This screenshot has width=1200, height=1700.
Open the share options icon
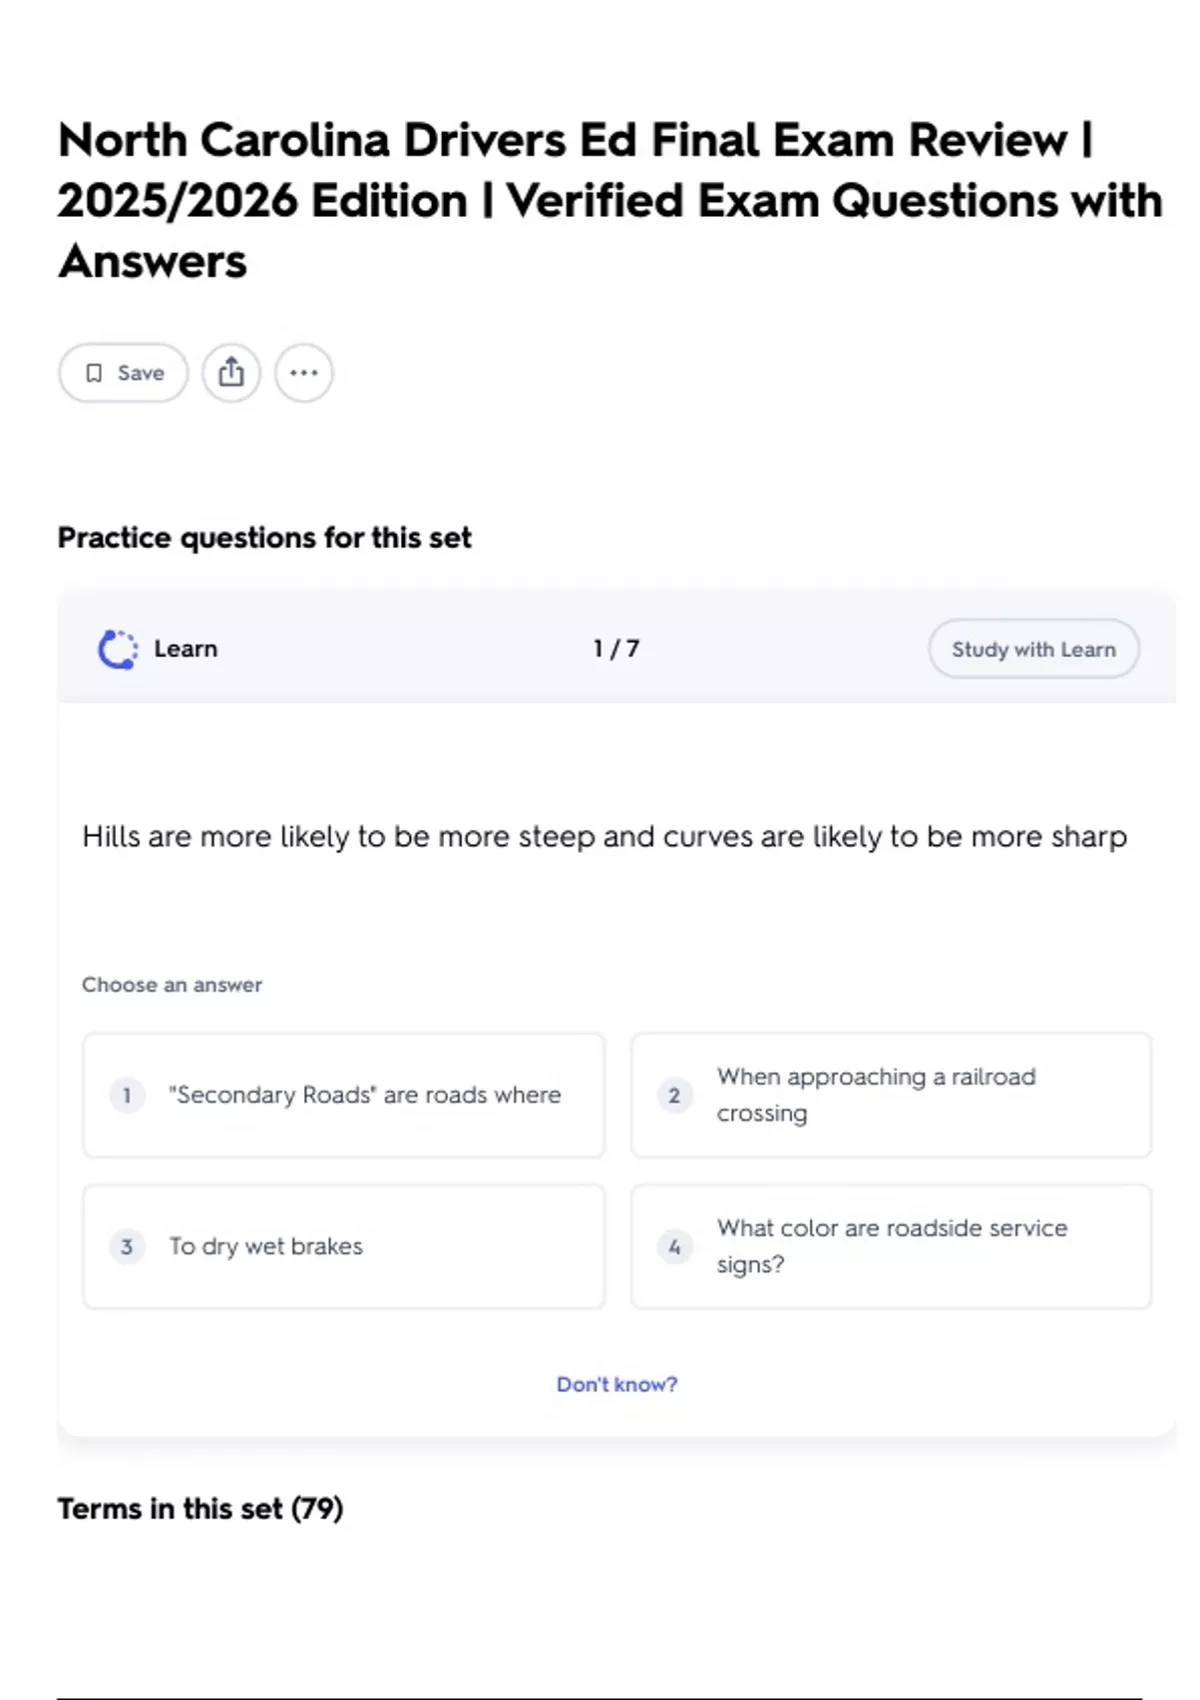(231, 373)
